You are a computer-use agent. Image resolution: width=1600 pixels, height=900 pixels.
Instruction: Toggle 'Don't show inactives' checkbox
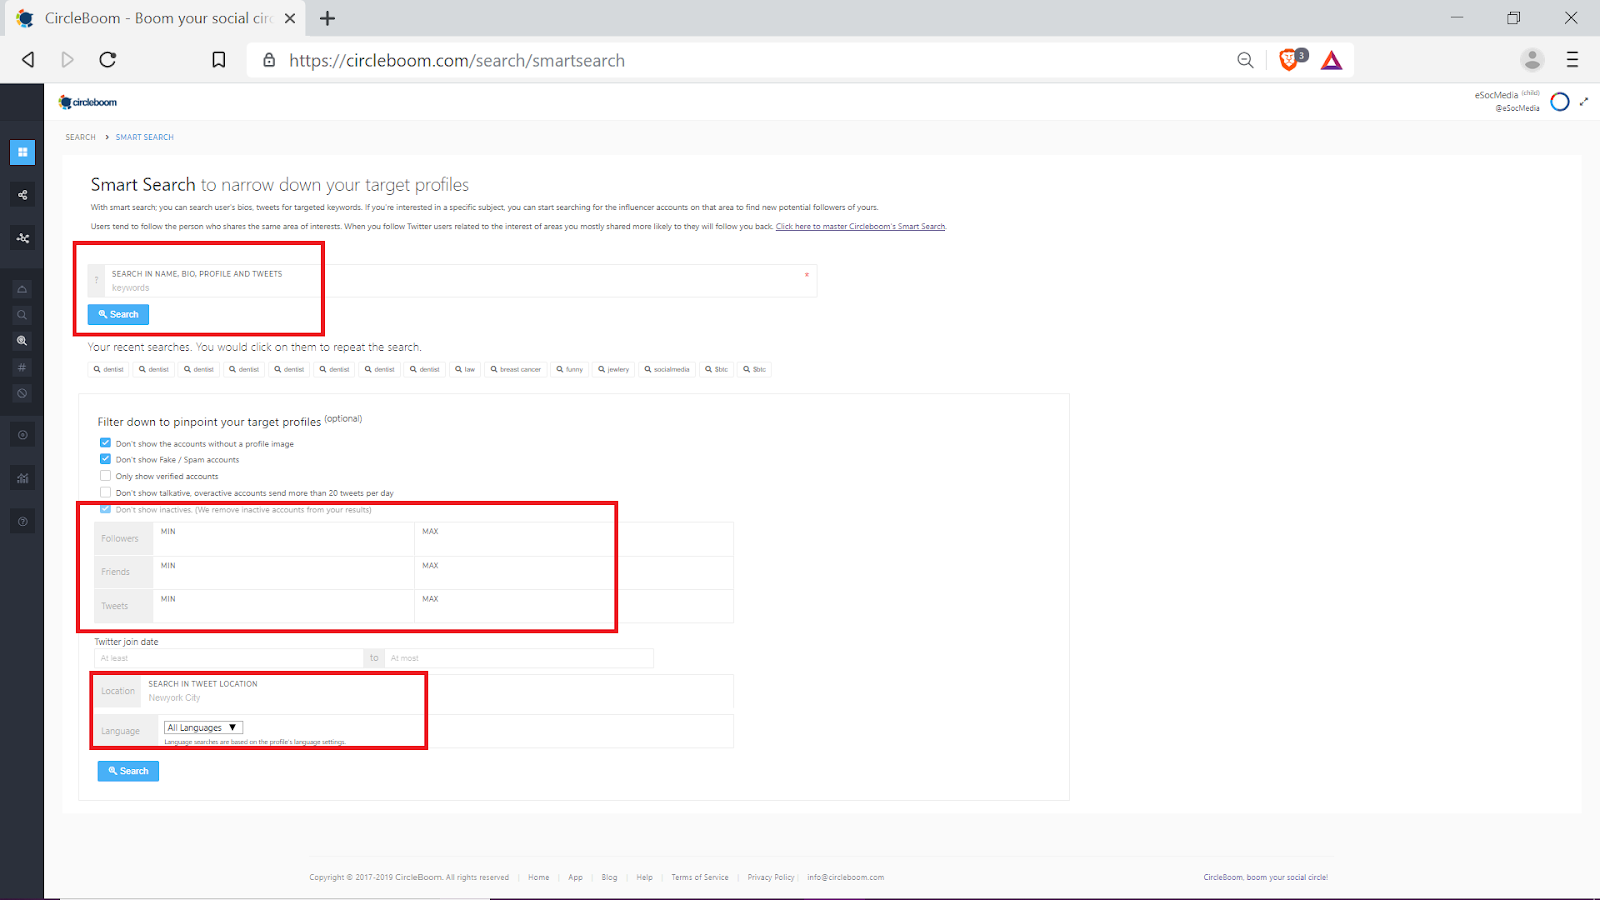pyautogui.click(x=105, y=509)
